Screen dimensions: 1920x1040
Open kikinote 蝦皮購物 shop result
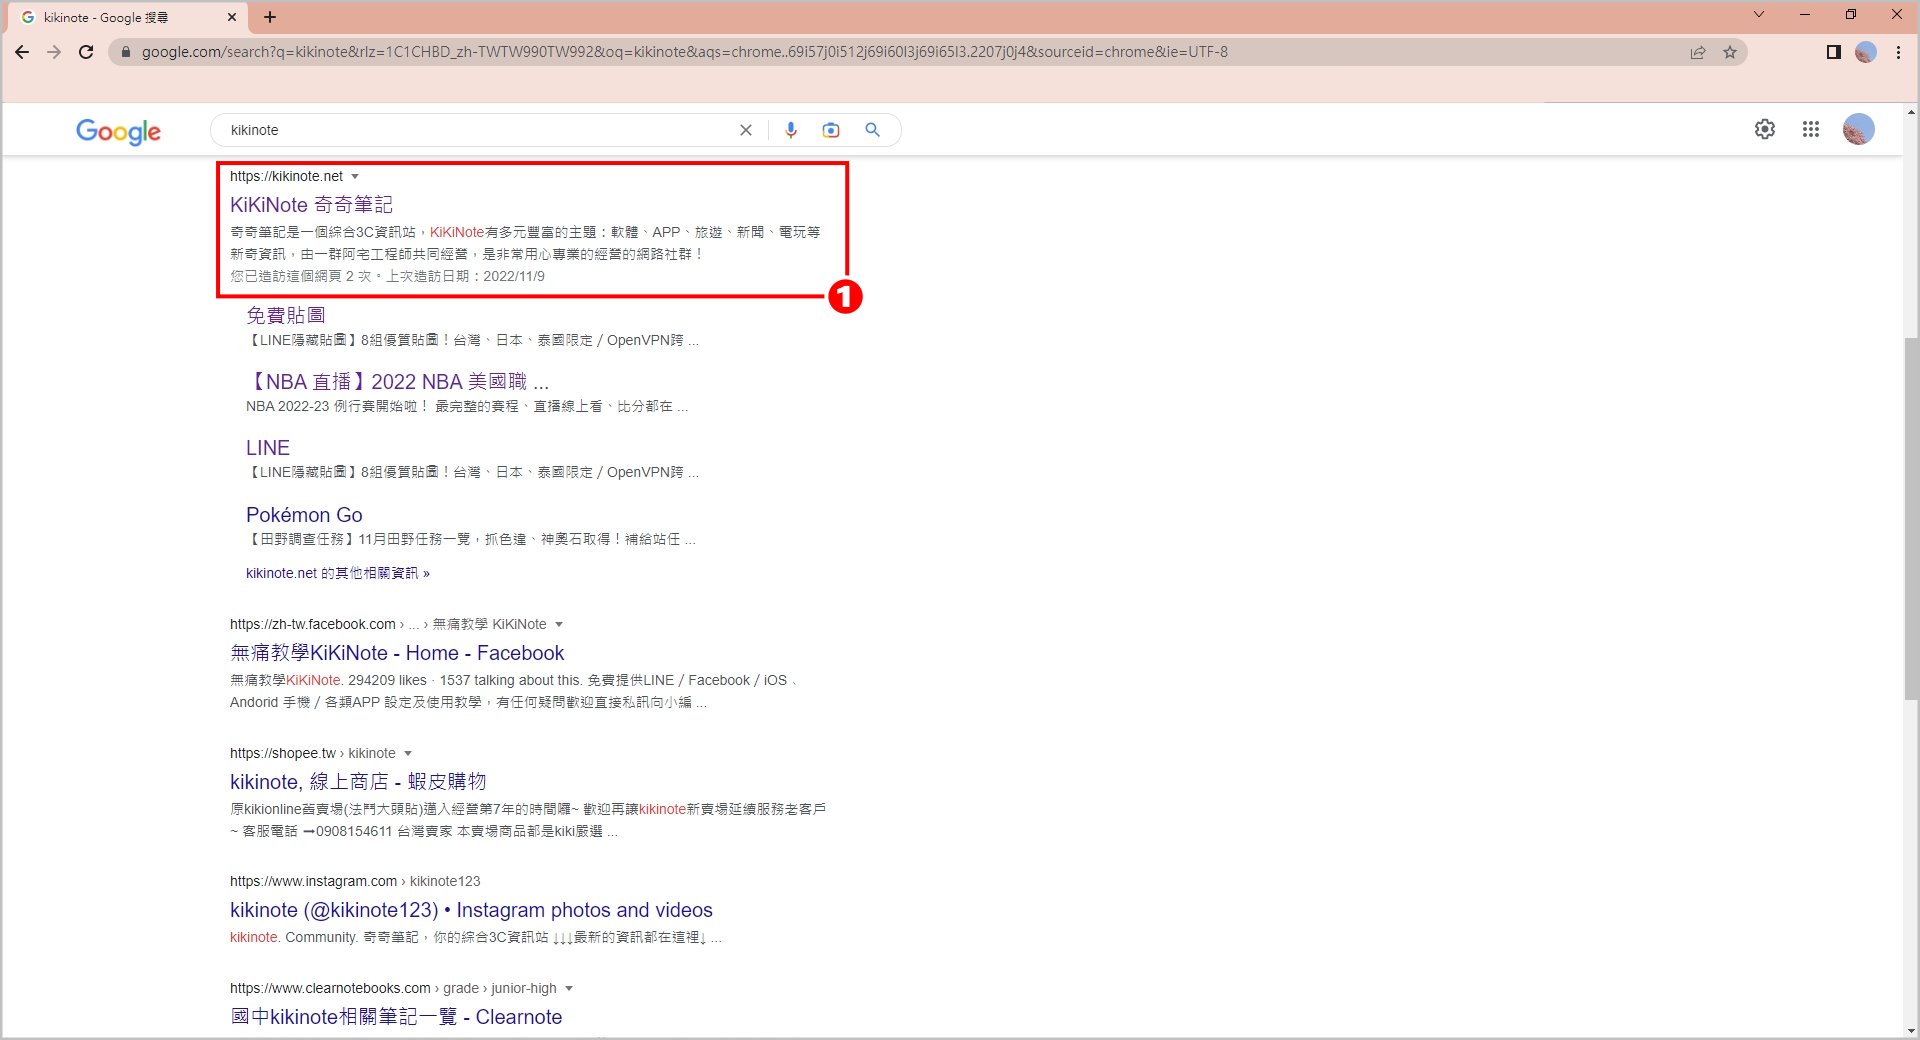pos(358,782)
